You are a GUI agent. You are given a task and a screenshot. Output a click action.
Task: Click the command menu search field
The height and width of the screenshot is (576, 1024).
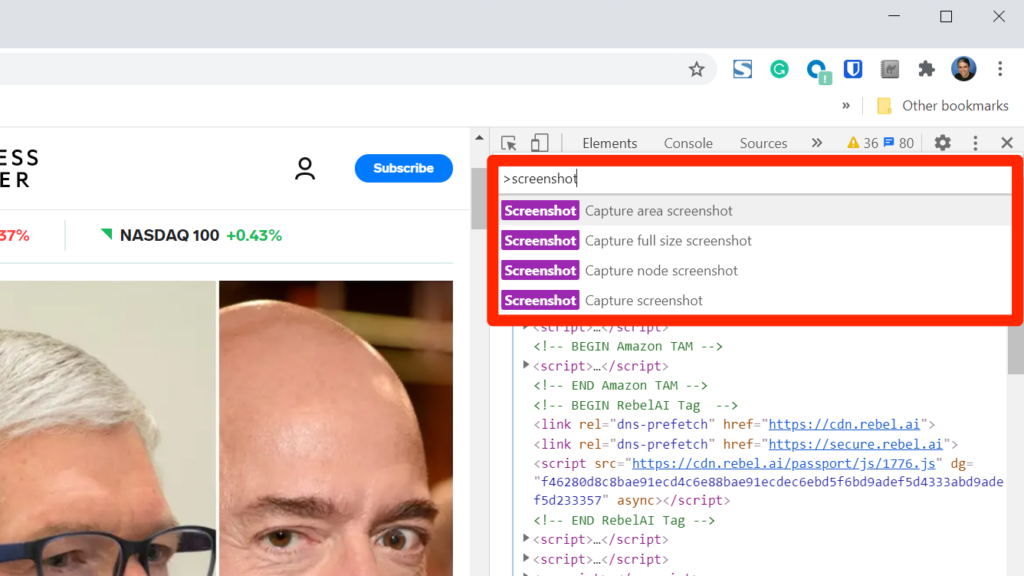click(x=756, y=179)
